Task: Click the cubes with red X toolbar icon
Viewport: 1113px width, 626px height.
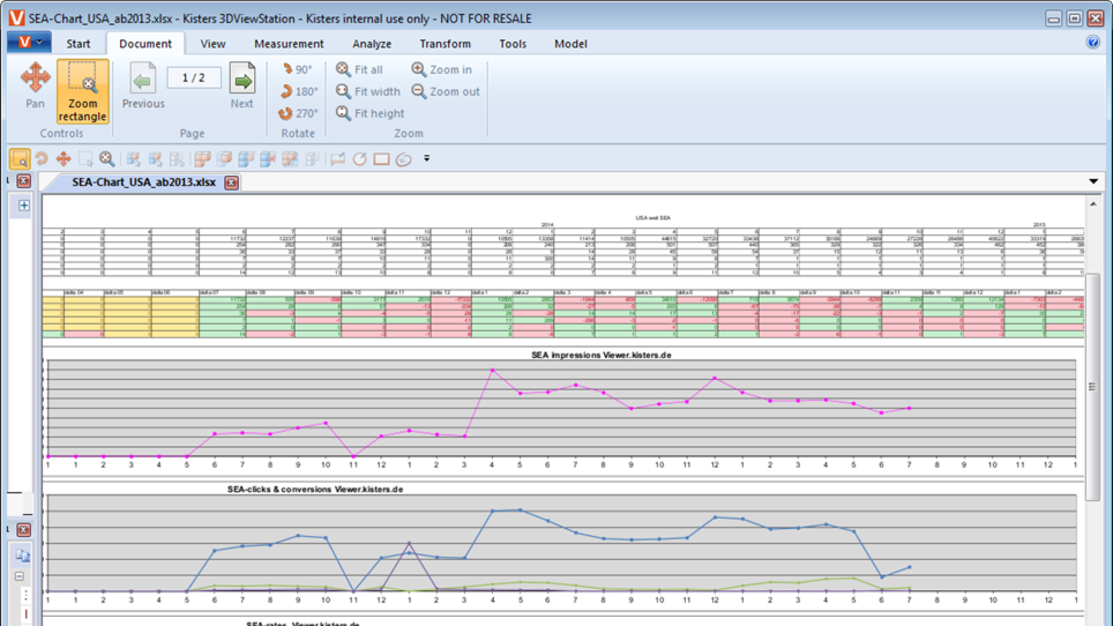Action: (x=268, y=159)
